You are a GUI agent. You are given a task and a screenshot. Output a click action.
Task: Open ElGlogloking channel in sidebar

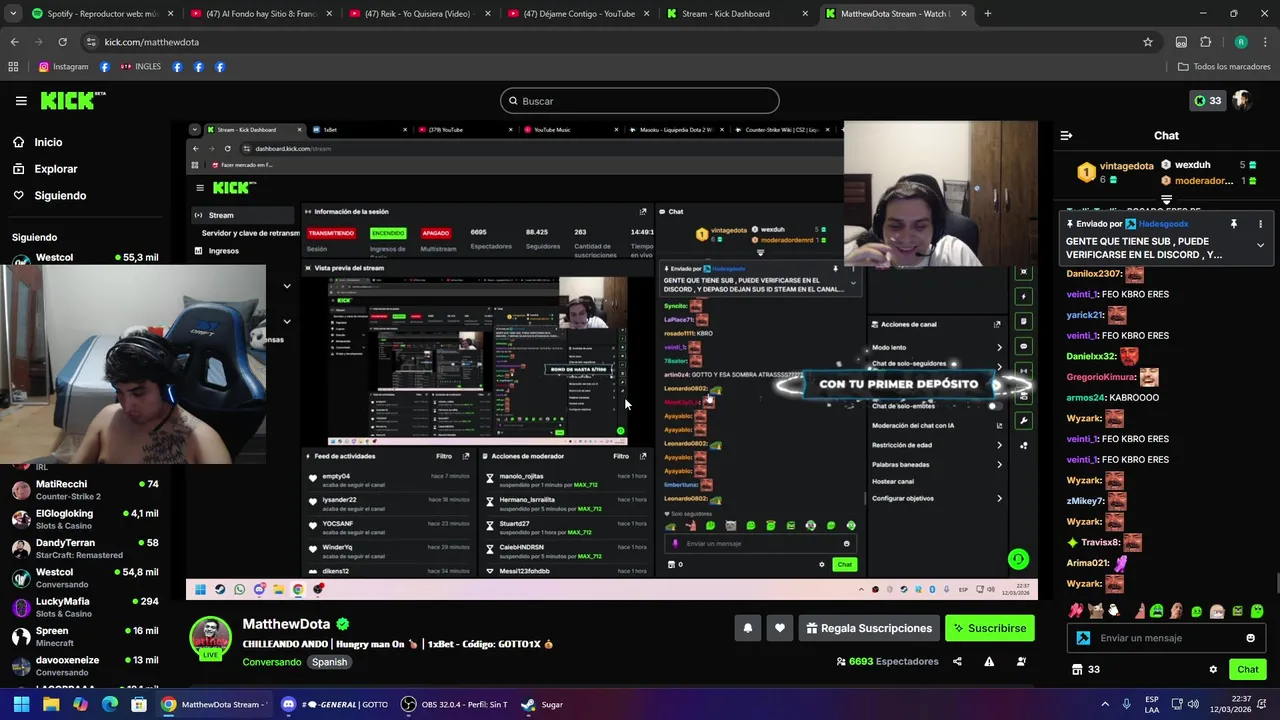(x=85, y=519)
